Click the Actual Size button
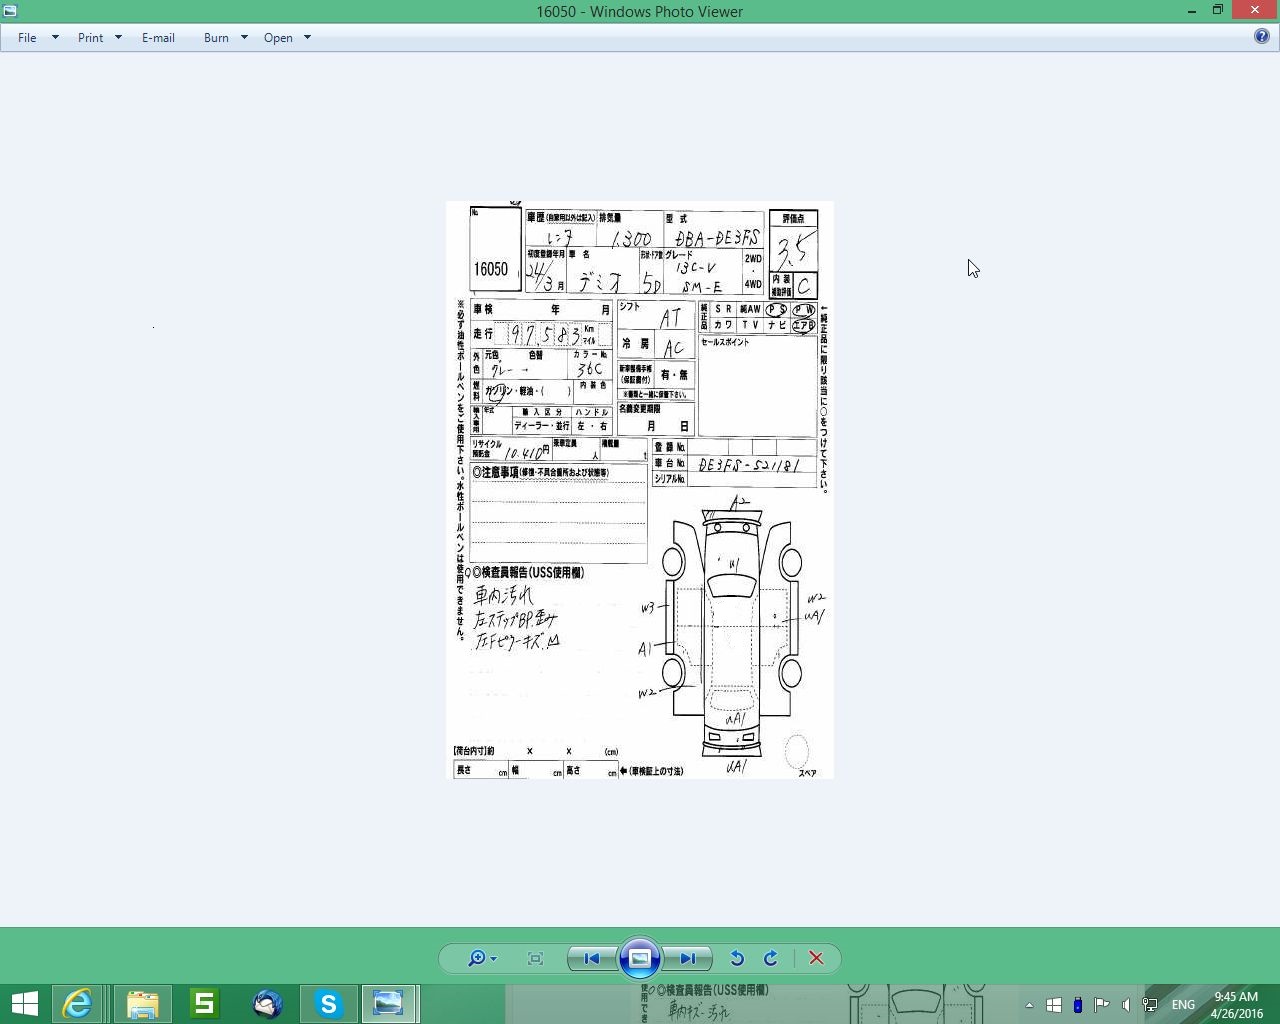 [536, 958]
